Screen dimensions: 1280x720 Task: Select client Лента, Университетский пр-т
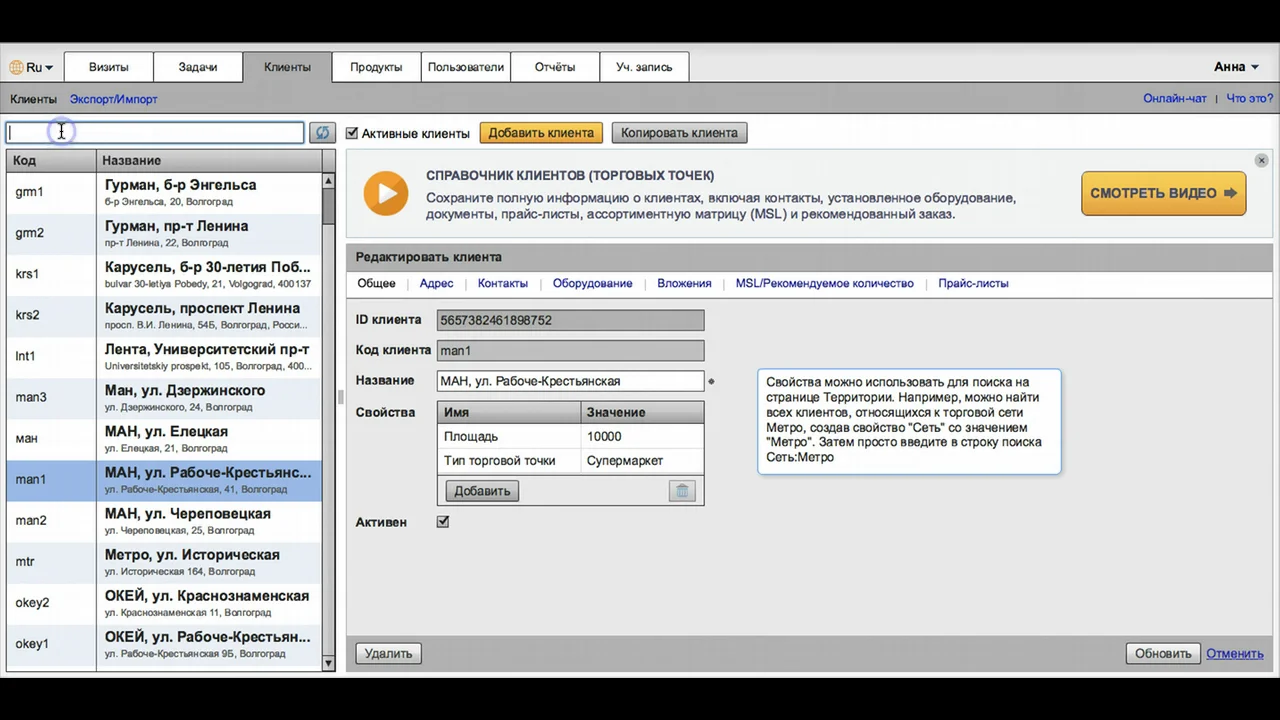(x=164, y=356)
